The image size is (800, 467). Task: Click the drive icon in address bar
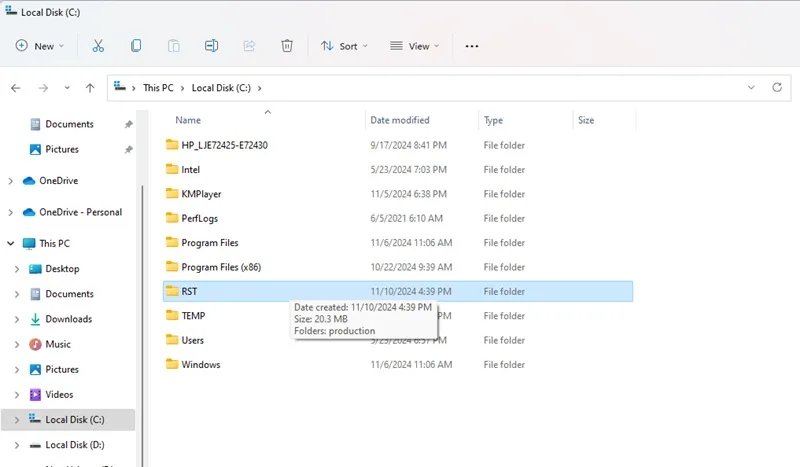[x=120, y=86]
